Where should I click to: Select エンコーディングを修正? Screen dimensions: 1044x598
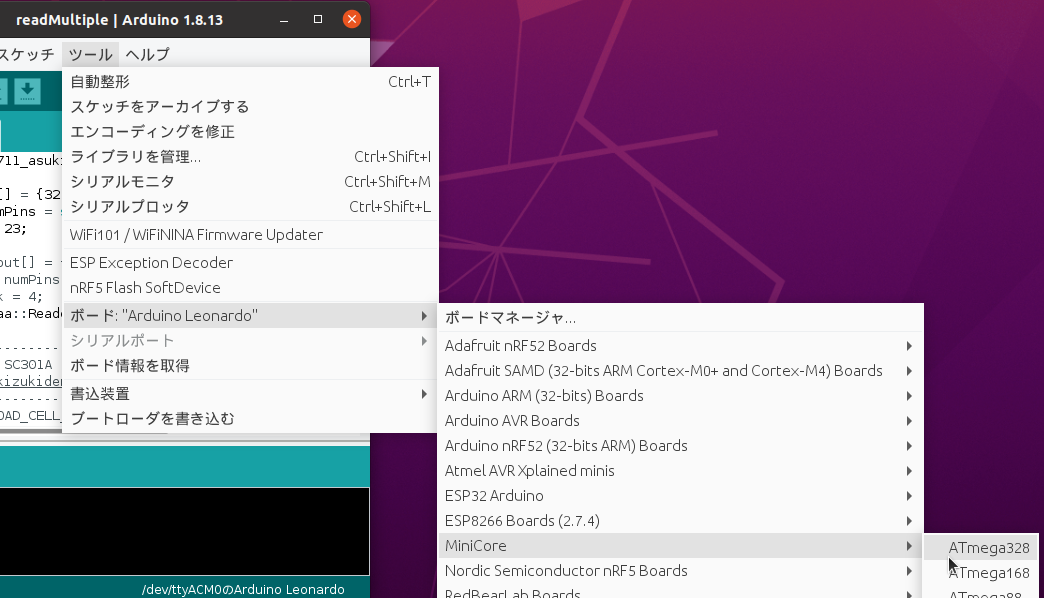coord(250,132)
